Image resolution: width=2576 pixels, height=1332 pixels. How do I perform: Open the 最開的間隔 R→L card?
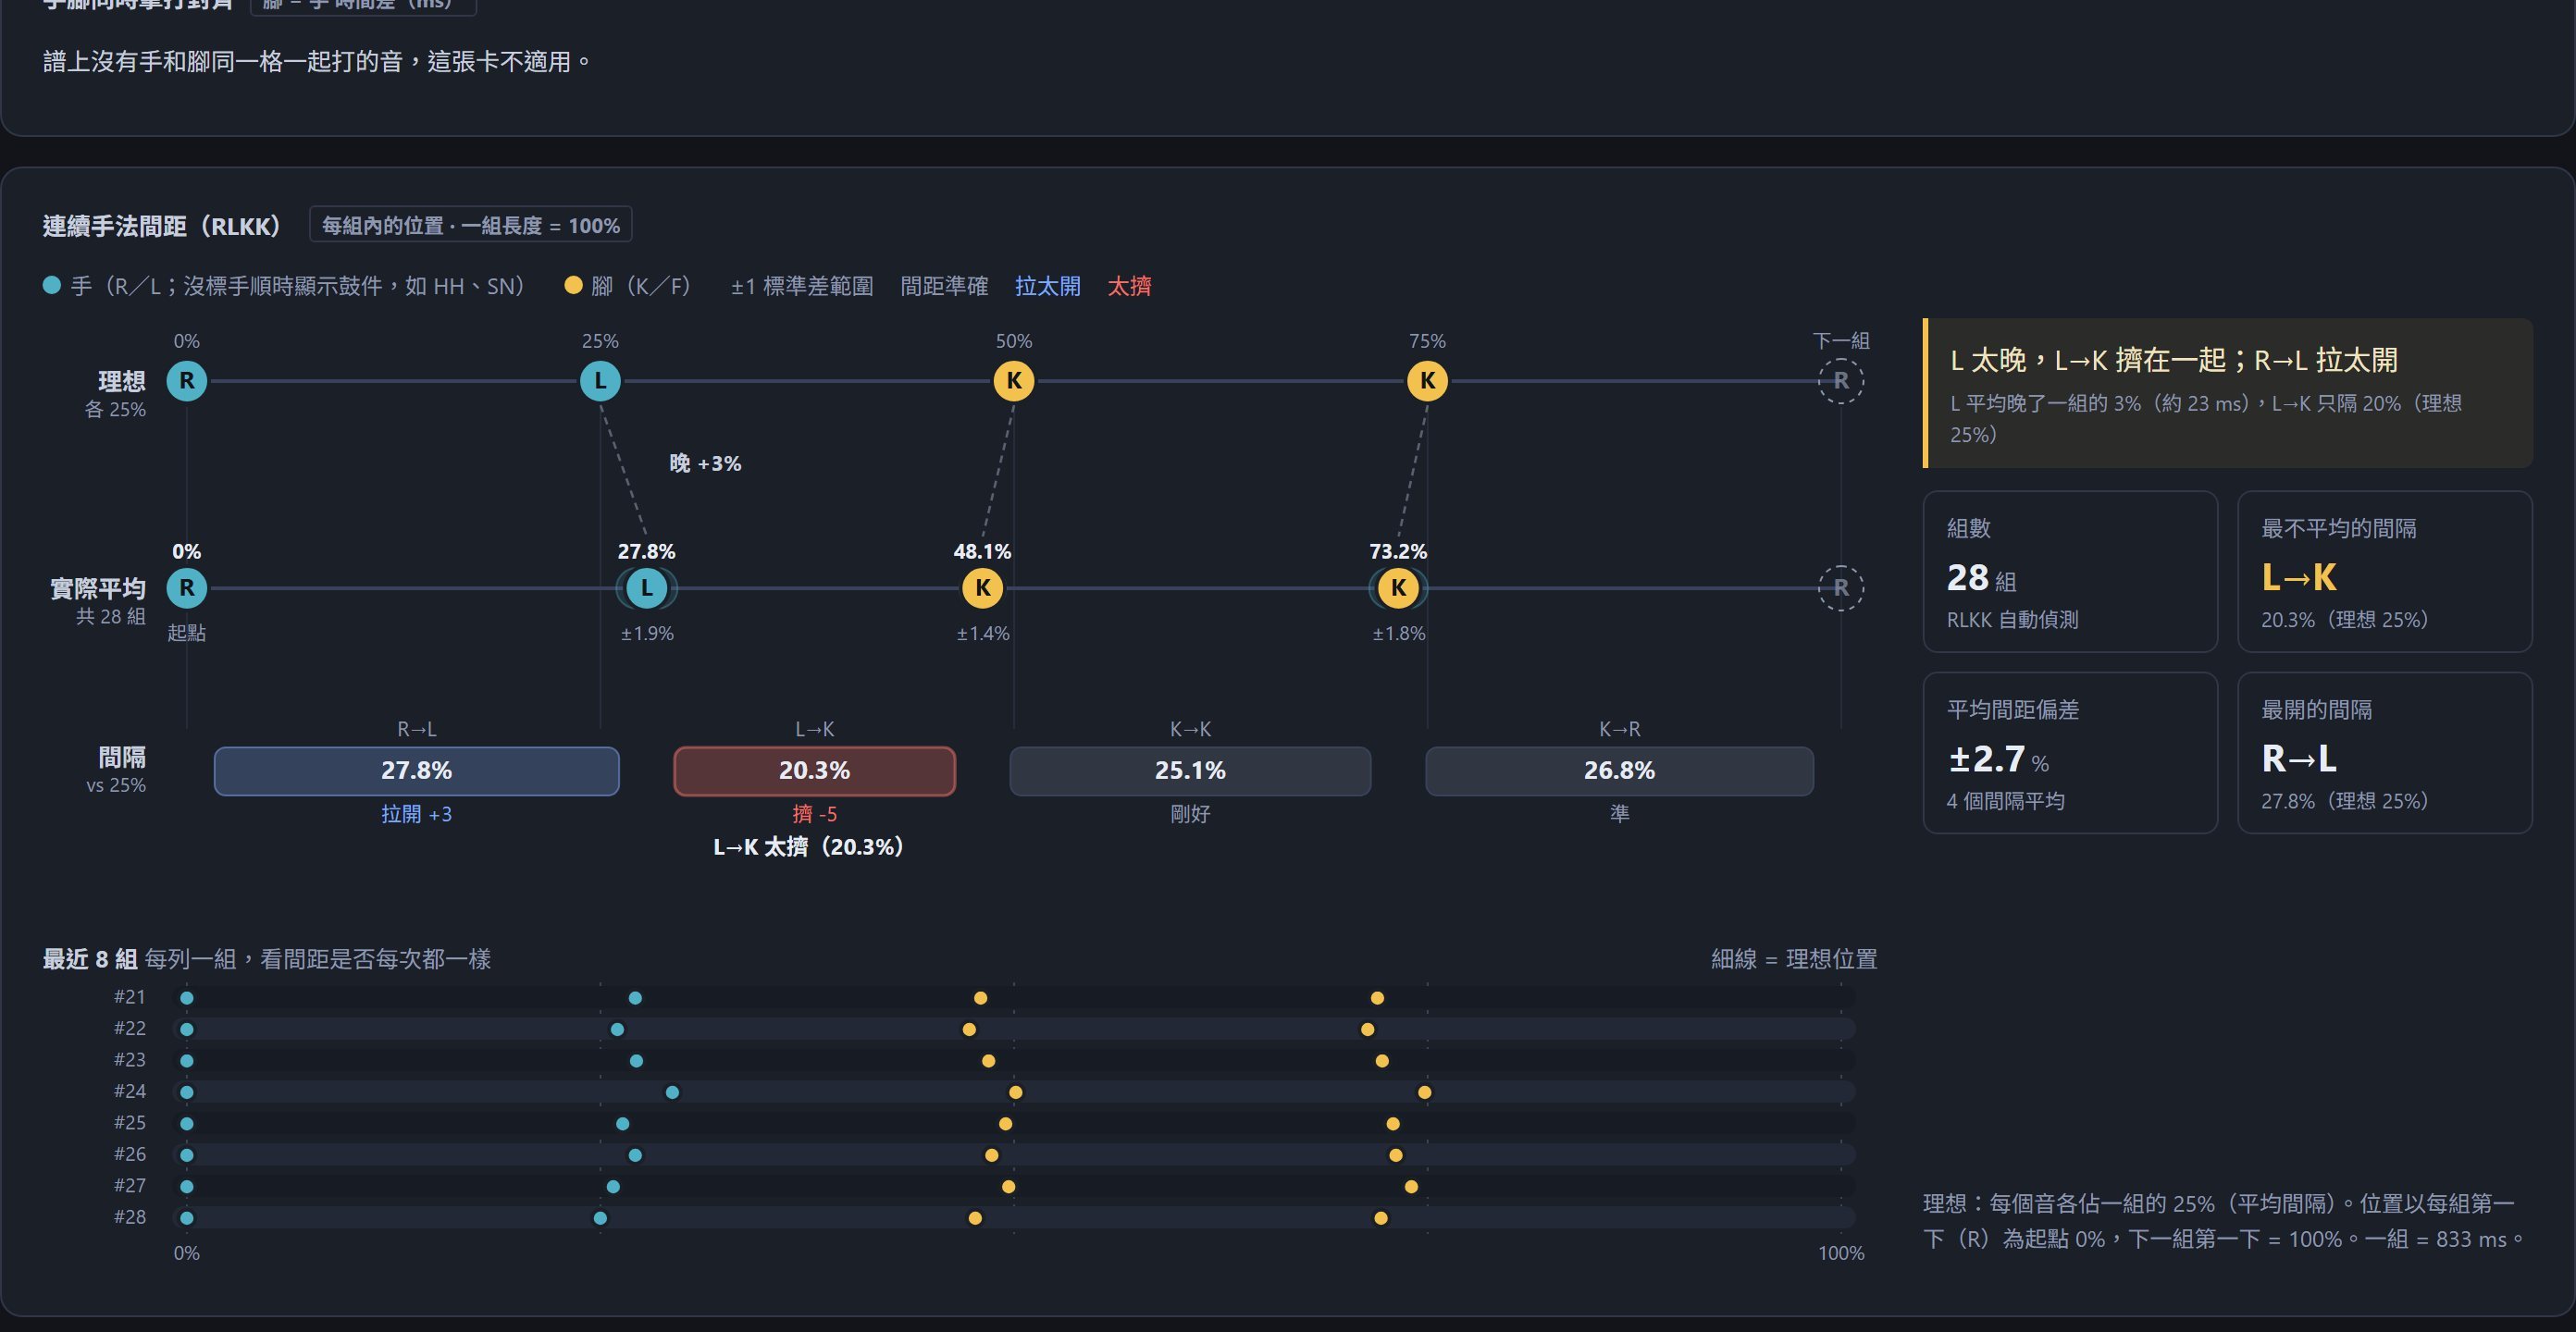pos(2385,753)
